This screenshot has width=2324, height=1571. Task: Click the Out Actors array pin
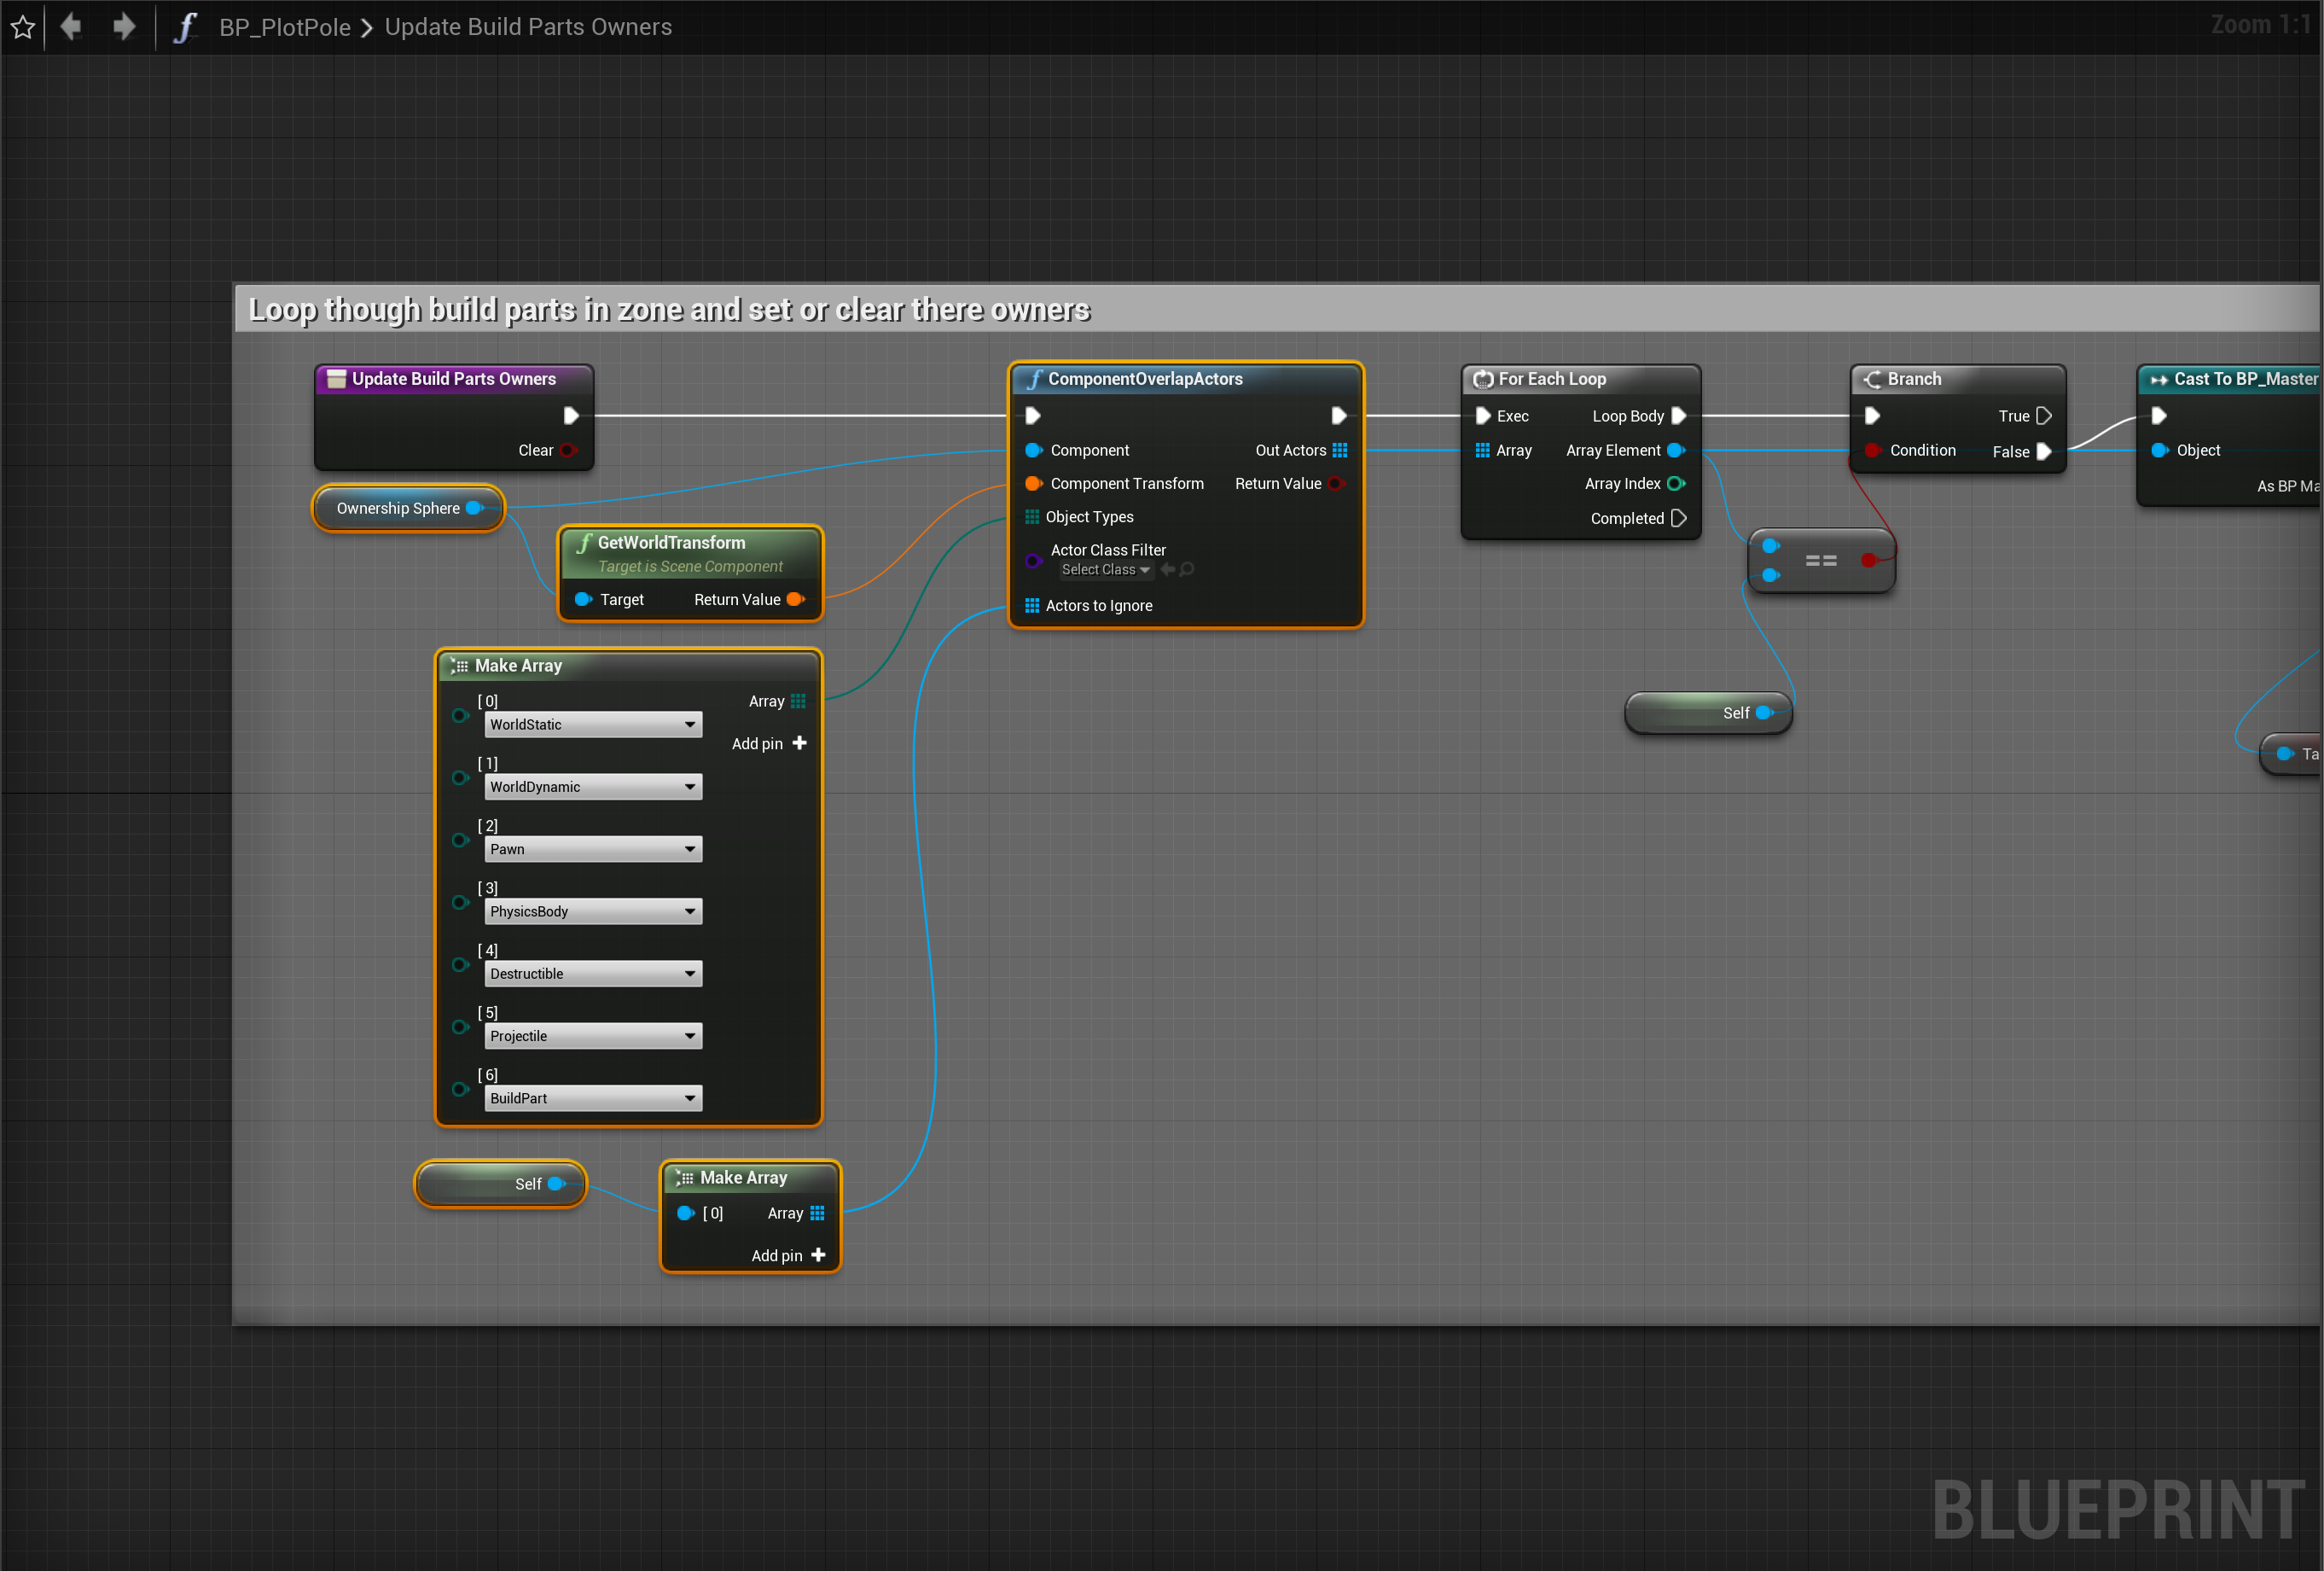tap(1340, 450)
